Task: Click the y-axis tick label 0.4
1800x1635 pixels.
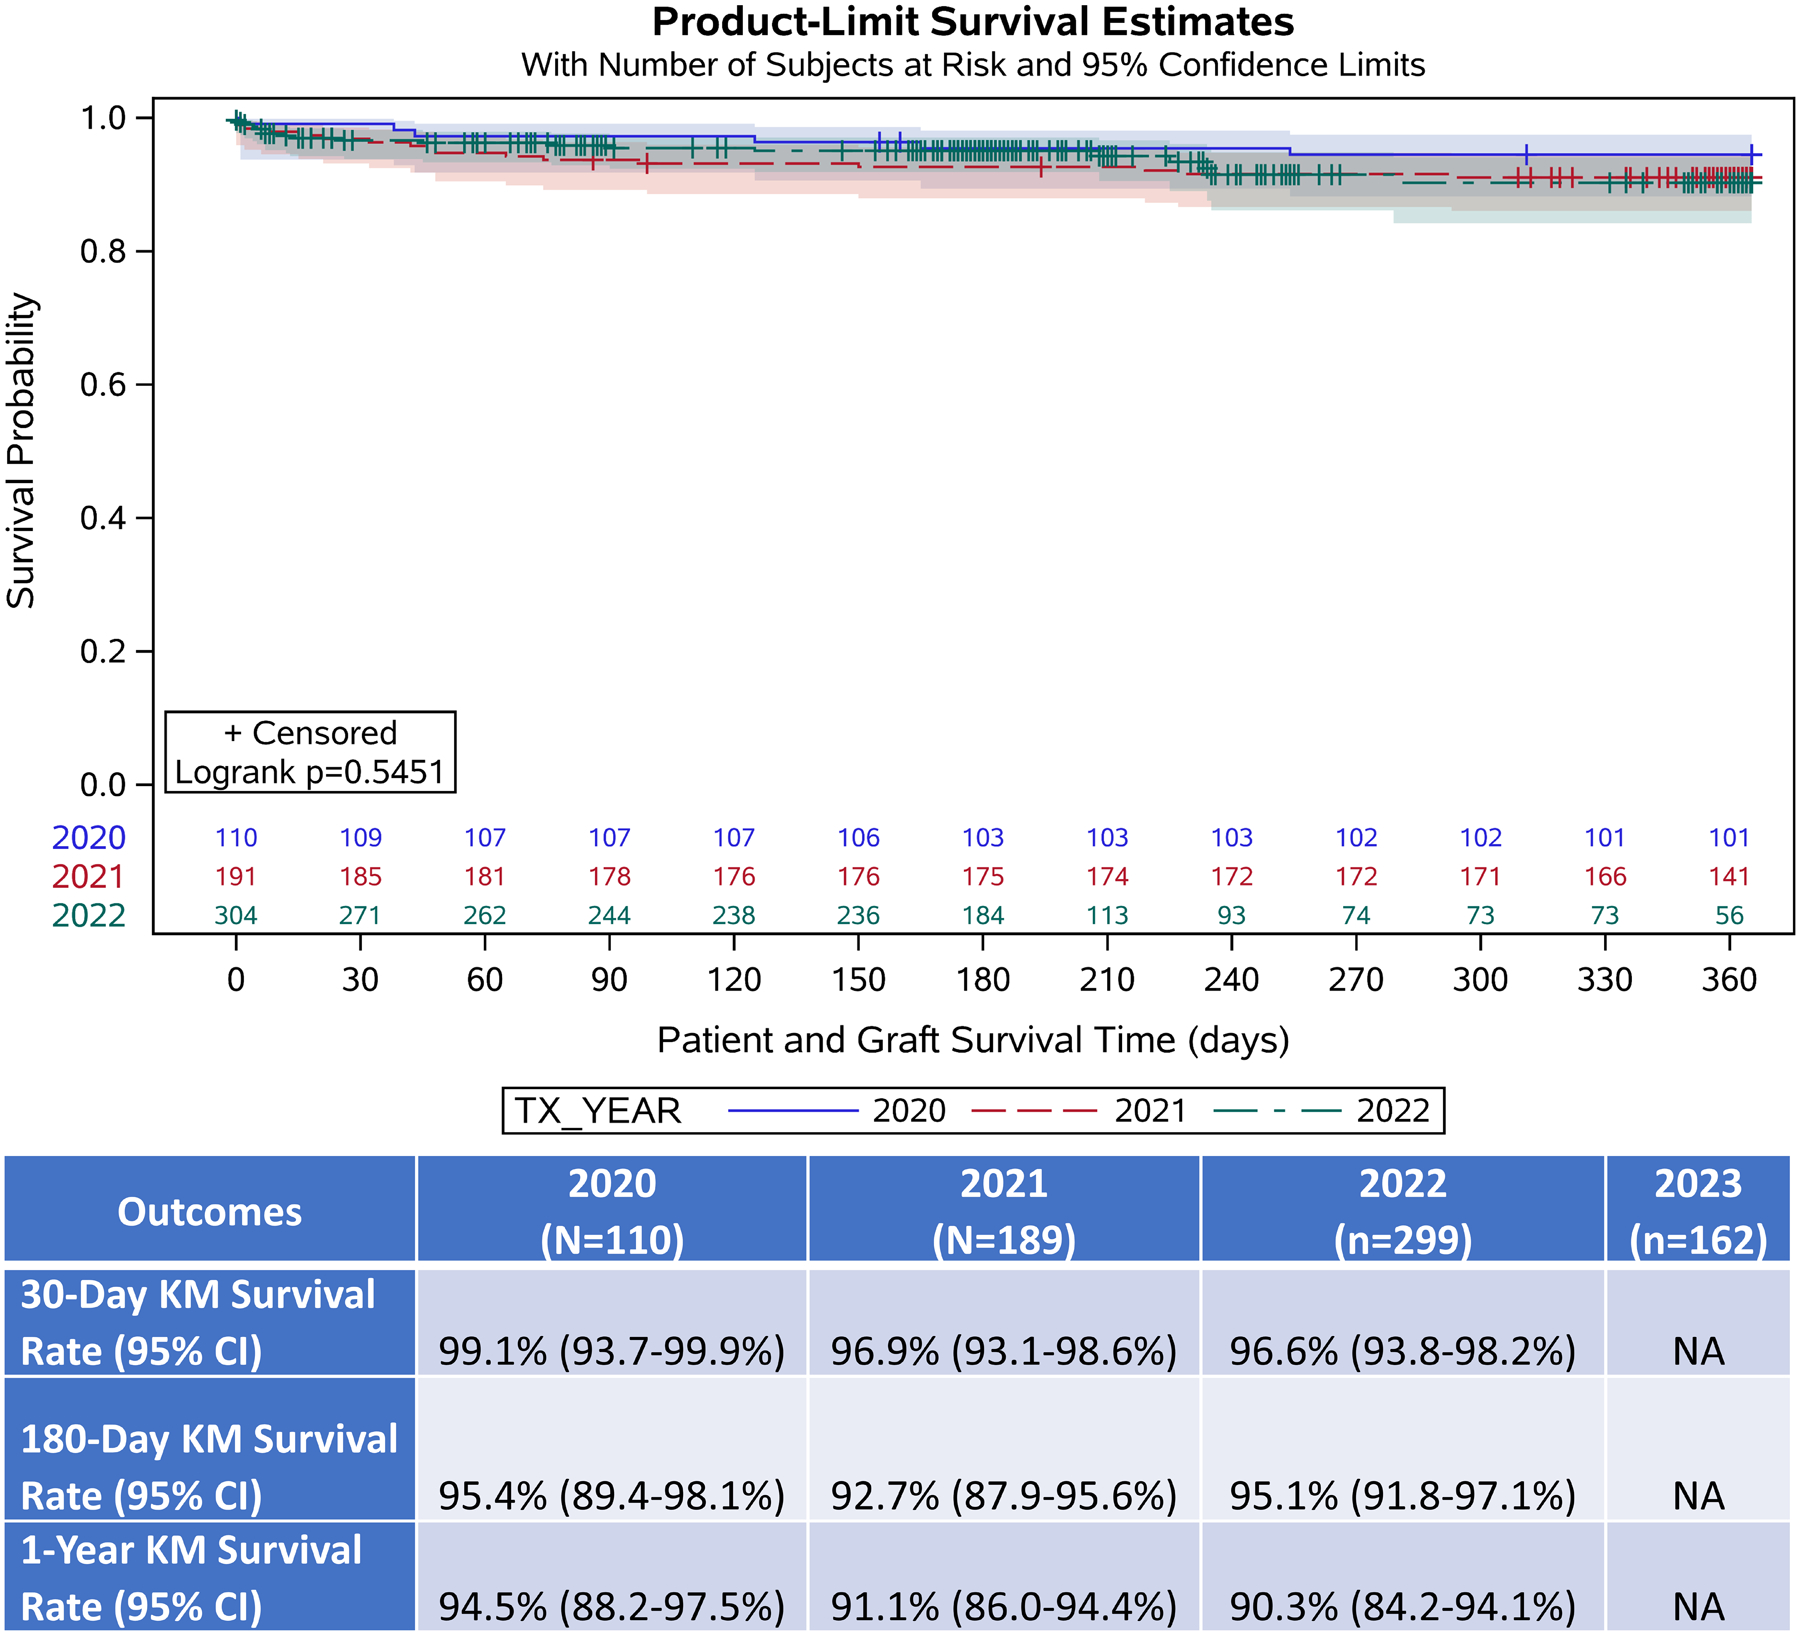Action: (104, 519)
